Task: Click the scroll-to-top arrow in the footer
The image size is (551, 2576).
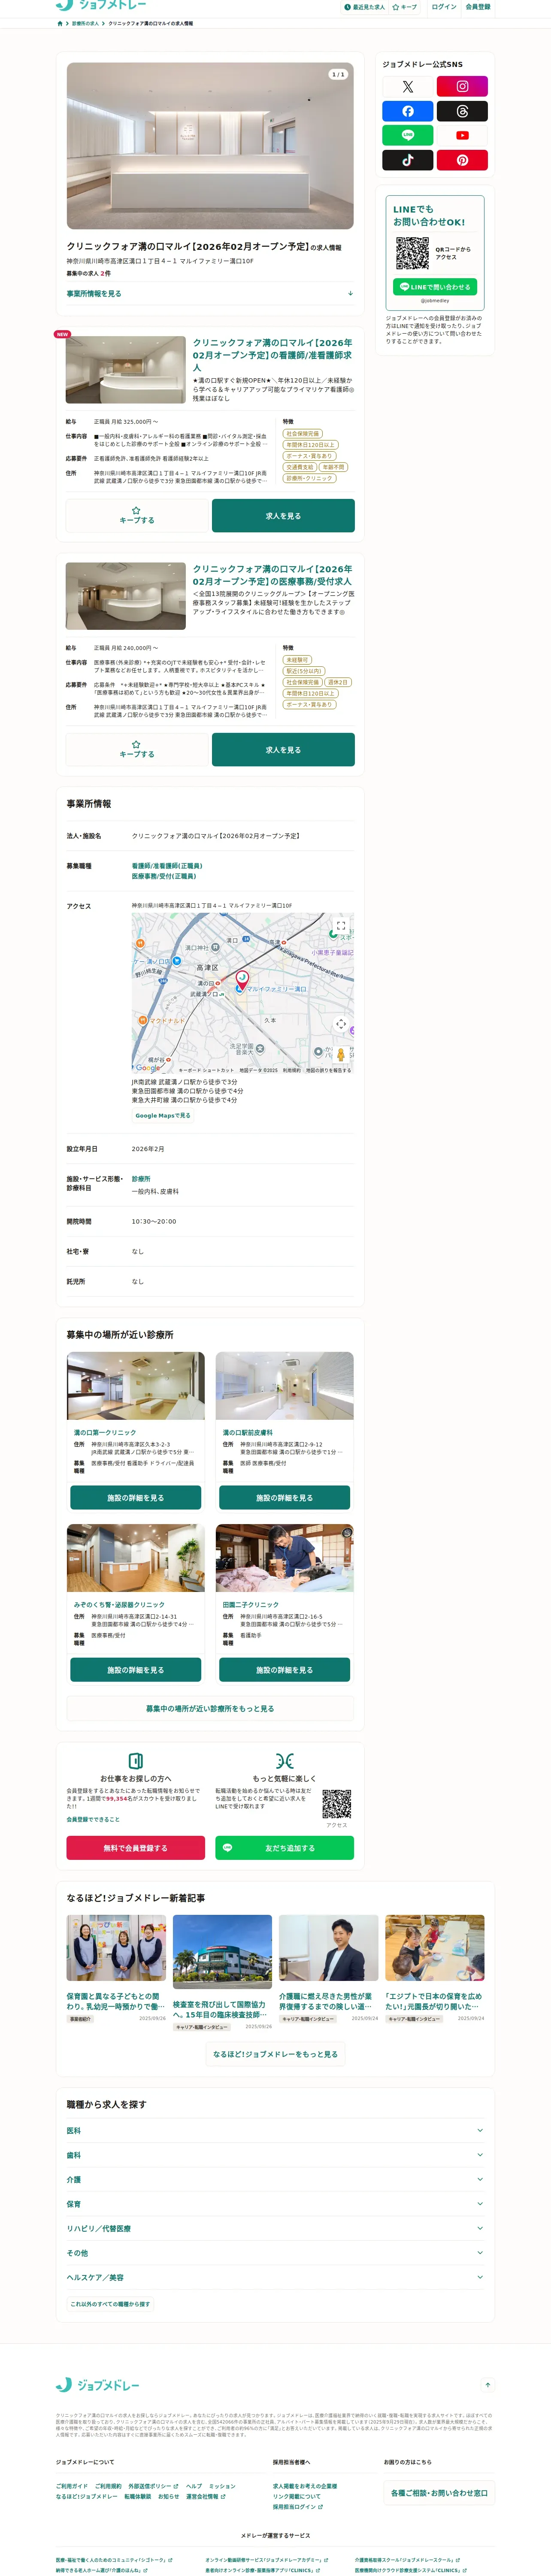Action: [487, 2385]
